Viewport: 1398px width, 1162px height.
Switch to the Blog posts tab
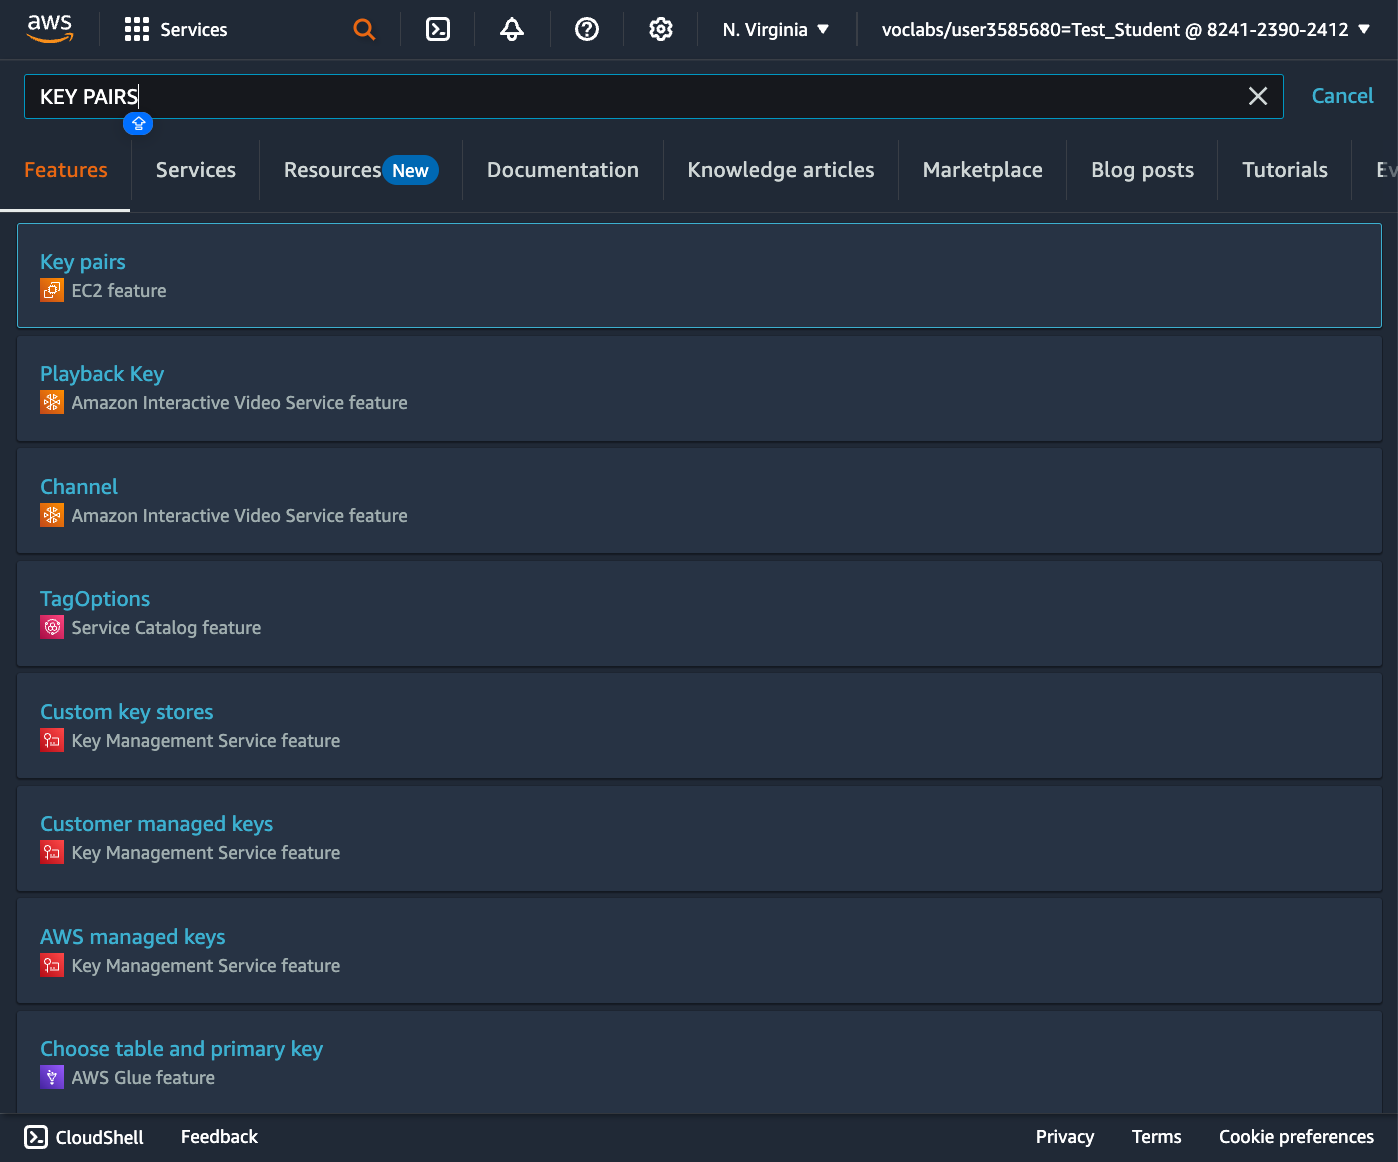pyautogui.click(x=1143, y=170)
